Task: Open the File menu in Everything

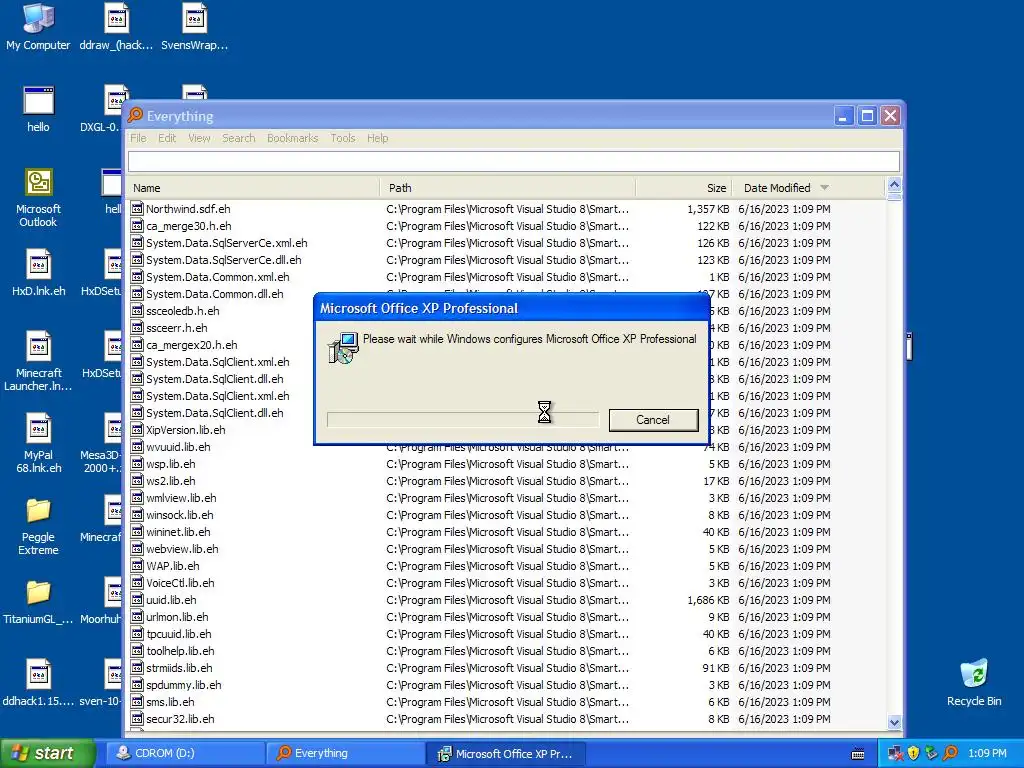Action: (x=138, y=138)
